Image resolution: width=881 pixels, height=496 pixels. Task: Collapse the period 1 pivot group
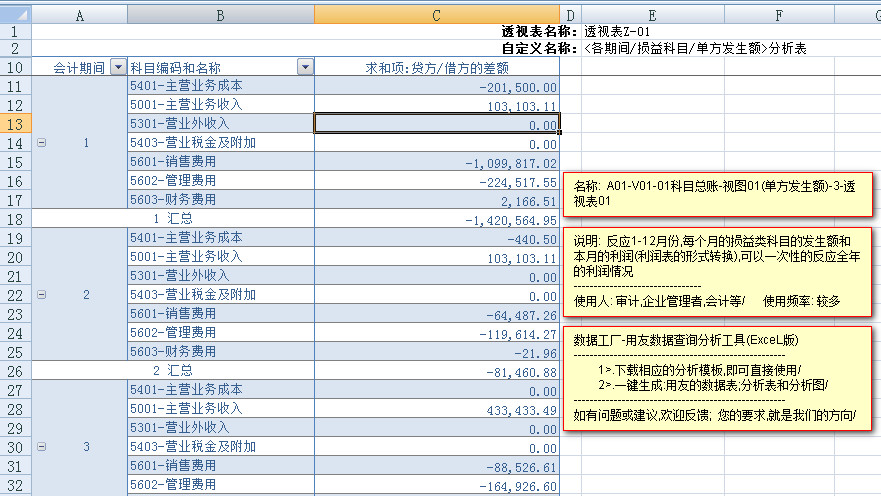coord(41,143)
